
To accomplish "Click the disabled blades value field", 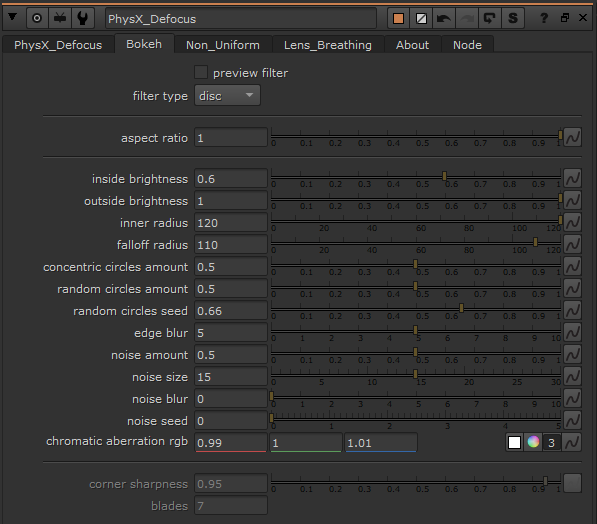I will tap(231, 506).
